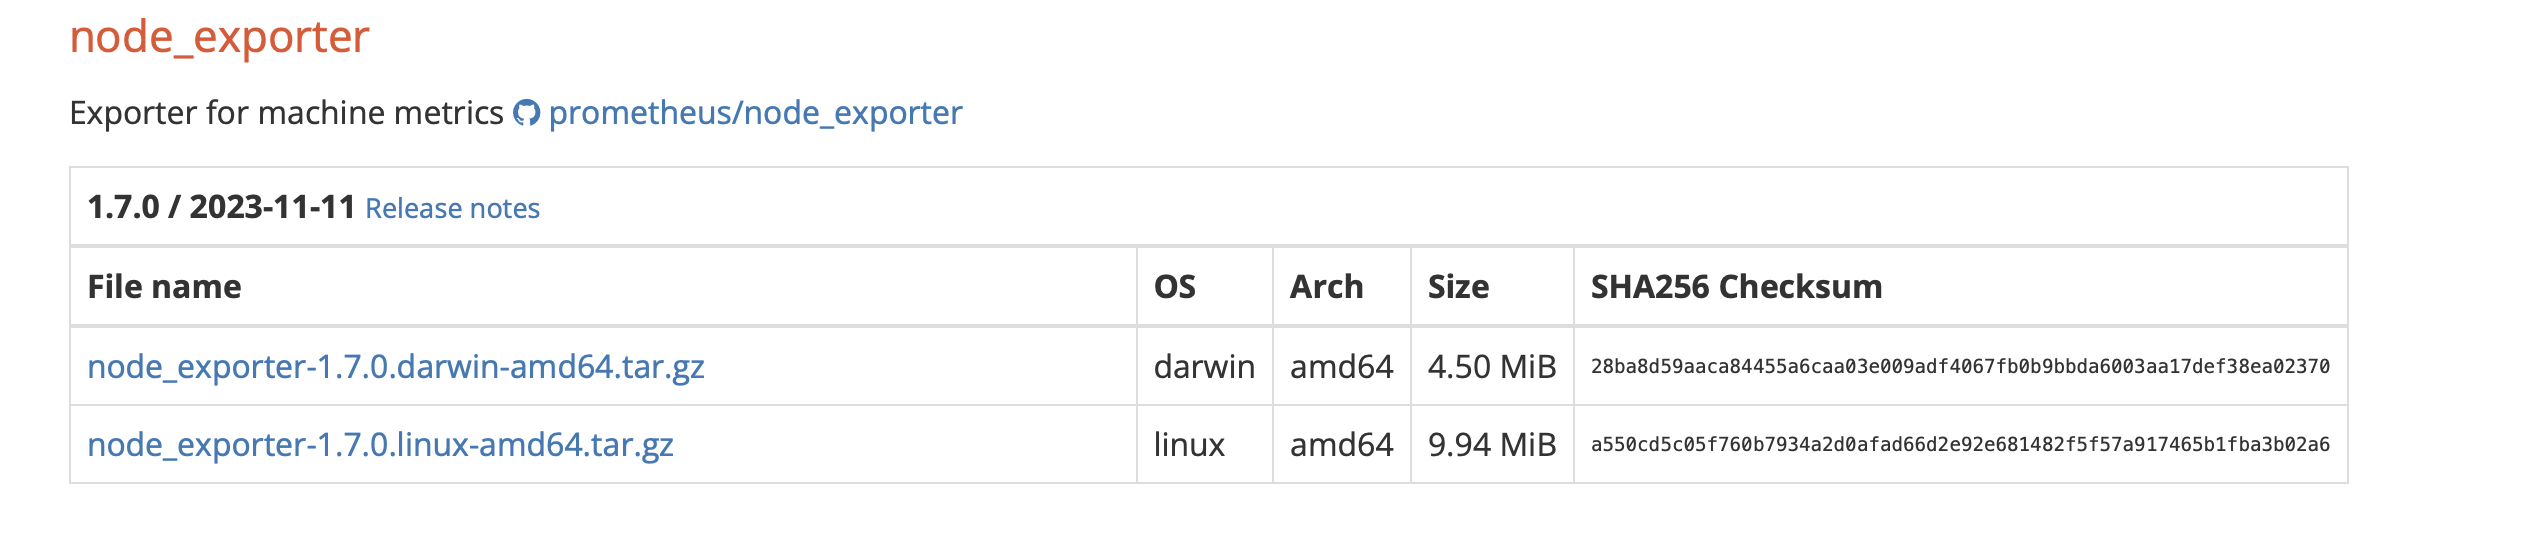Click the 1.7.0 / 2023-11-11 version label

pyautogui.click(x=221, y=207)
